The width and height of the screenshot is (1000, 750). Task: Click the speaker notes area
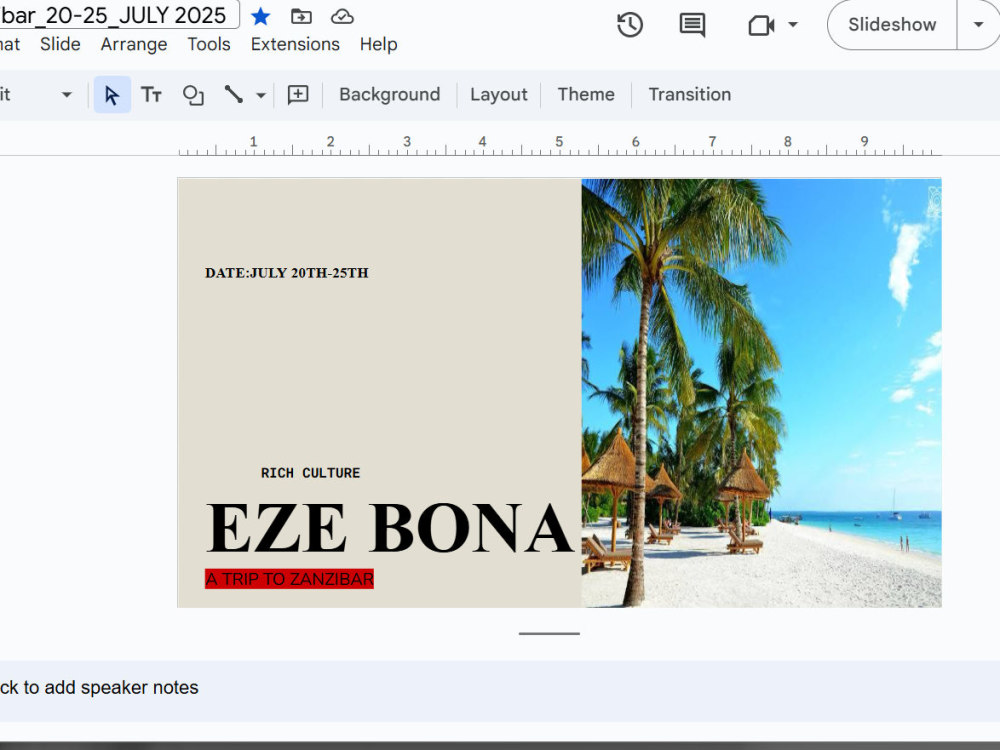[500, 691]
